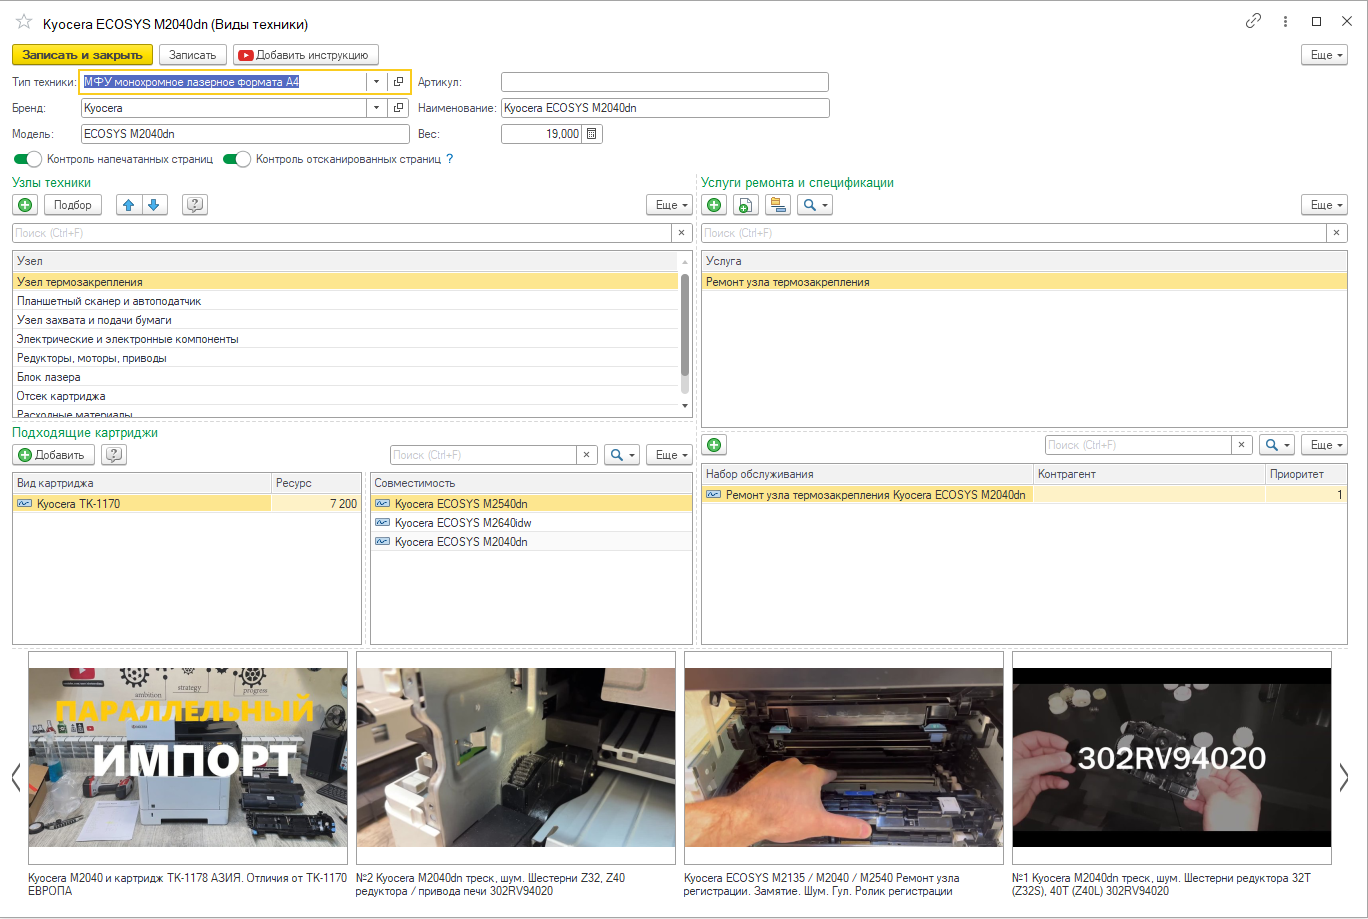Select node Планшетный сканер и автоподатчик
The width and height of the screenshot is (1368, 919).
click(346, 301)
